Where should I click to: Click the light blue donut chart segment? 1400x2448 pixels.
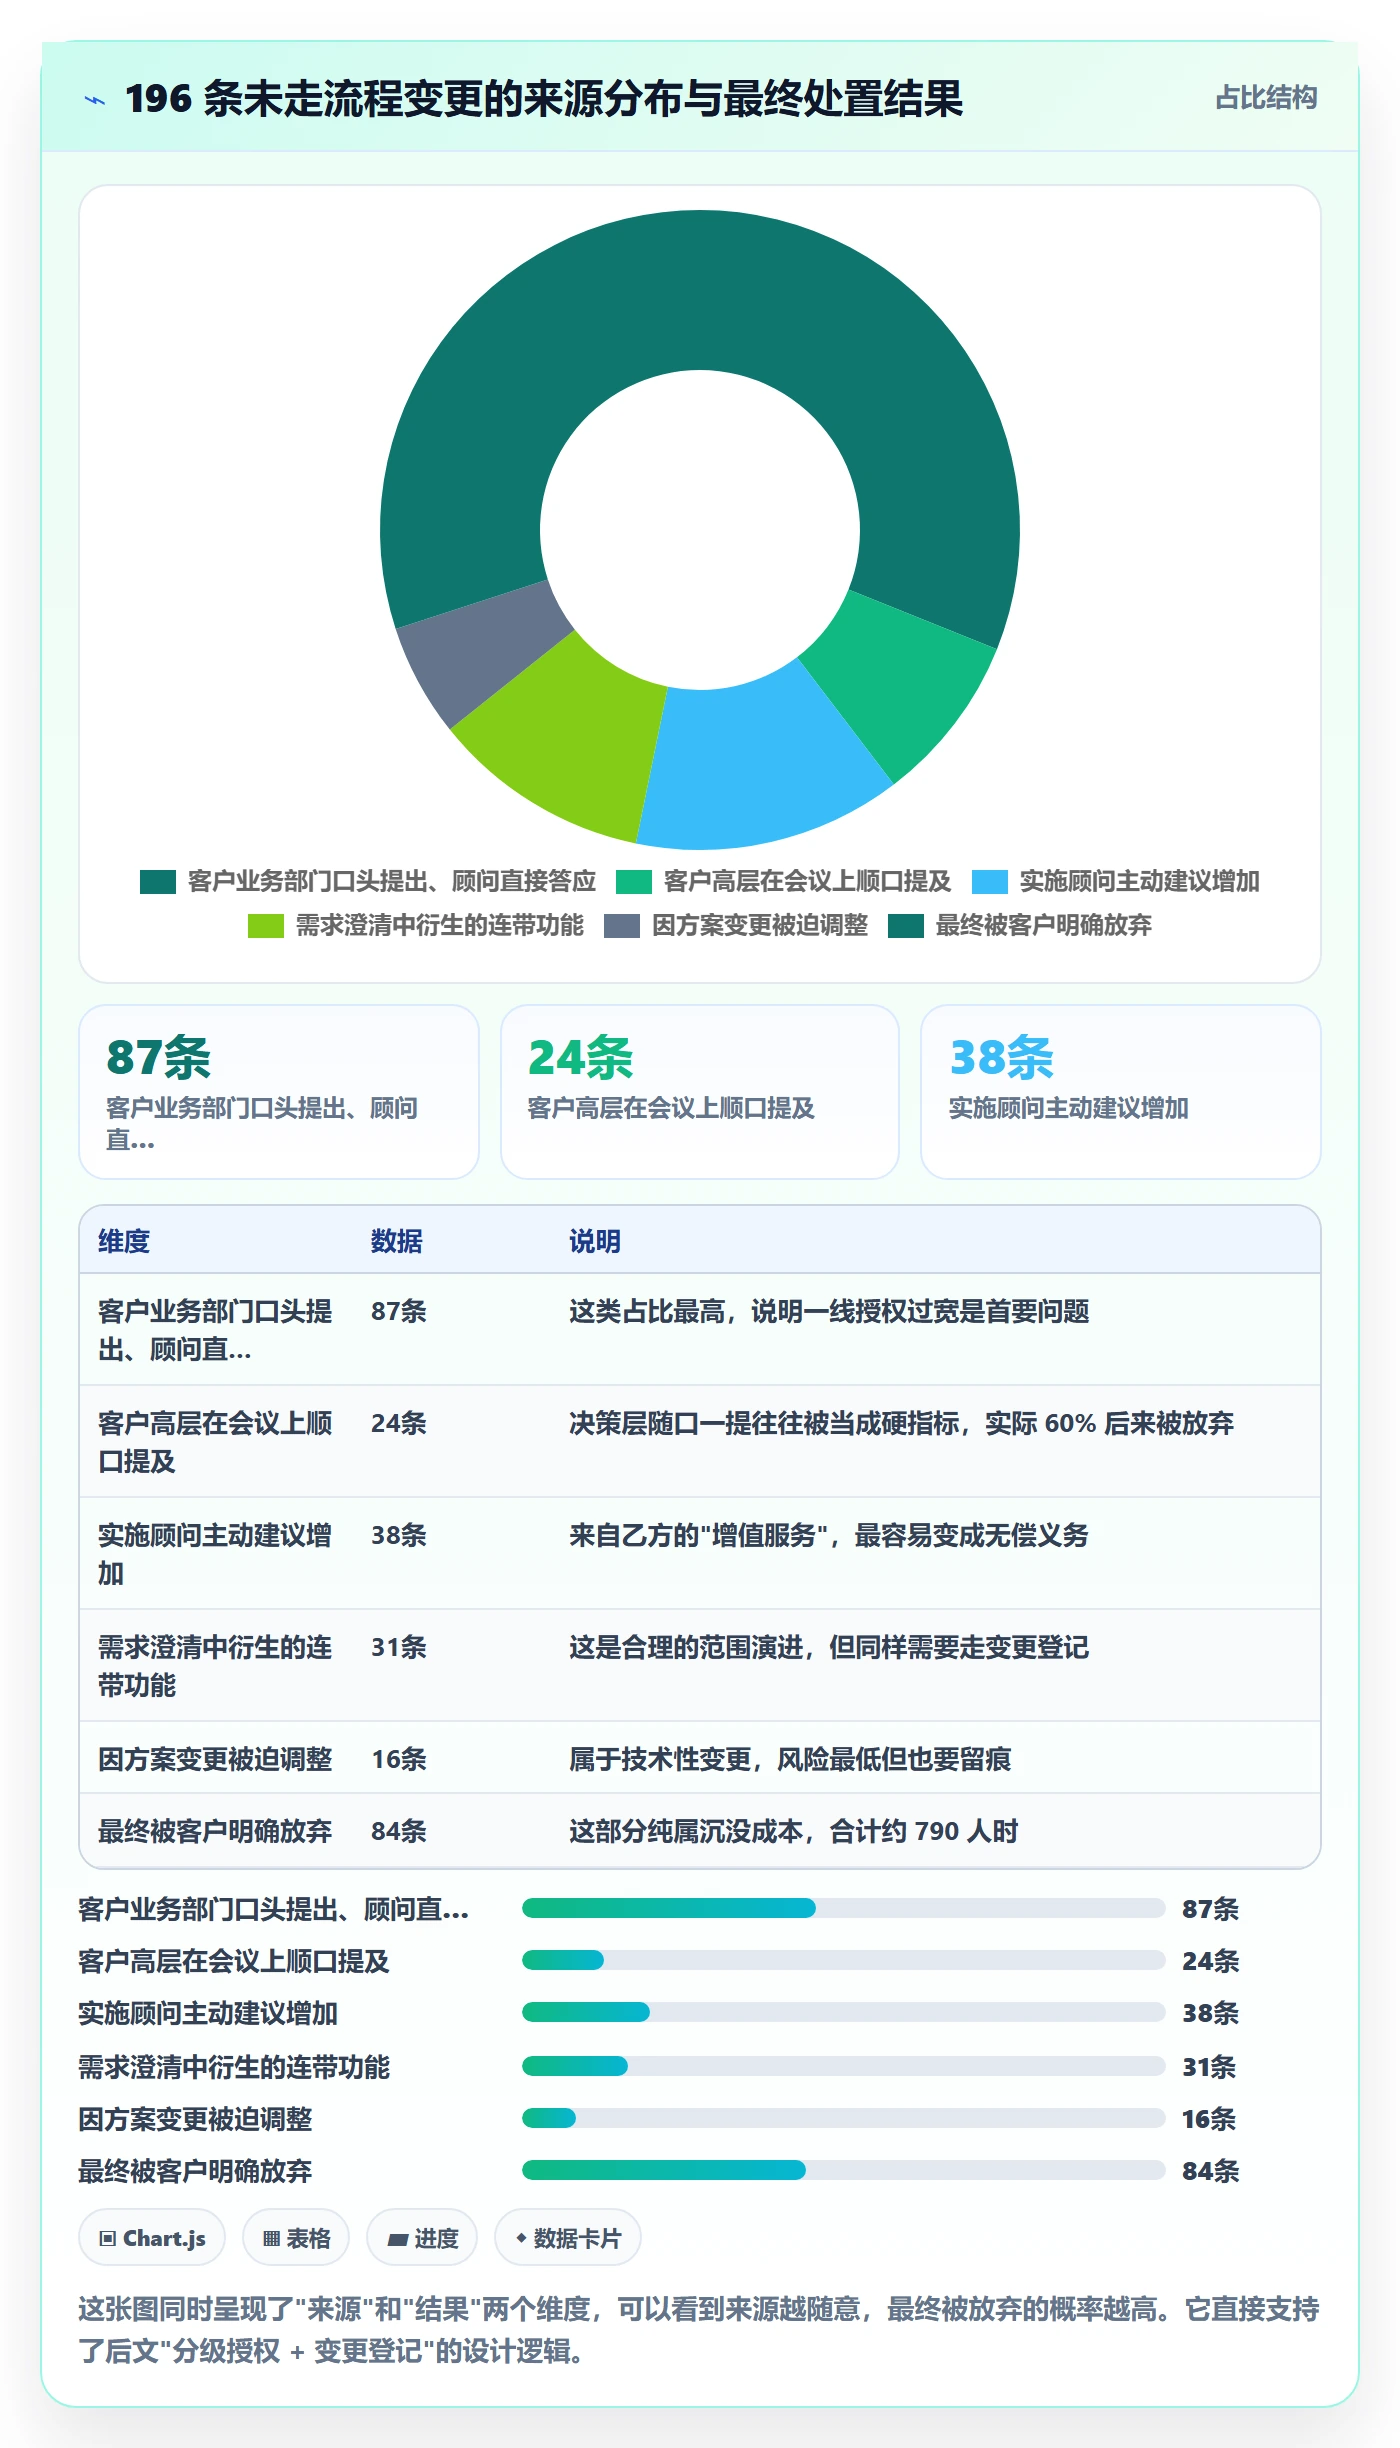point(760,765)
